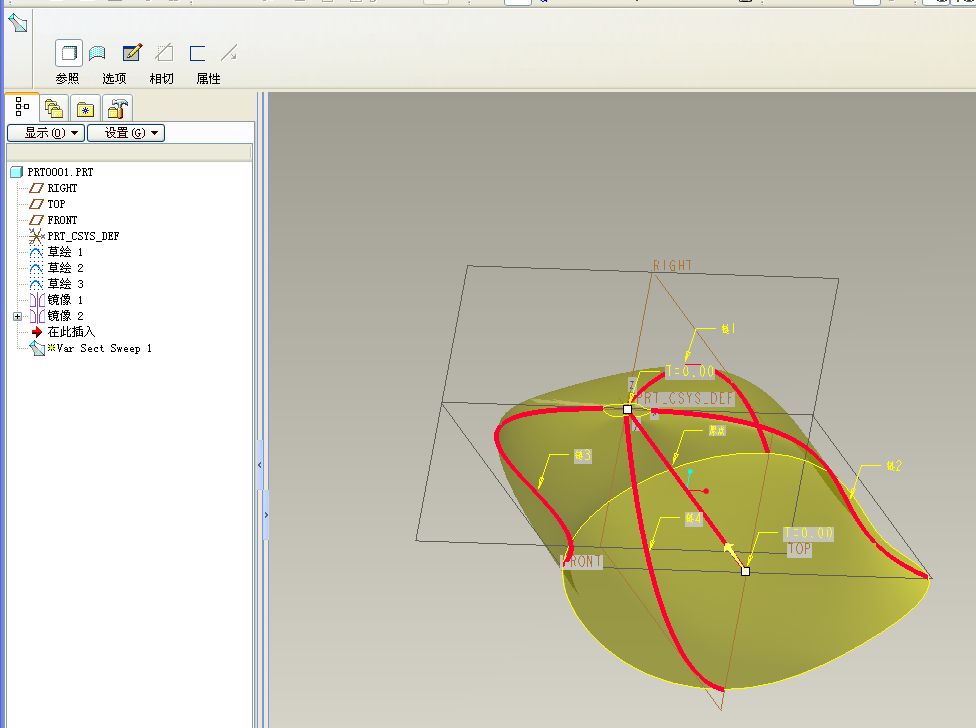Open the 设置 dropdown
976x728 pixels.
(126, 133)
